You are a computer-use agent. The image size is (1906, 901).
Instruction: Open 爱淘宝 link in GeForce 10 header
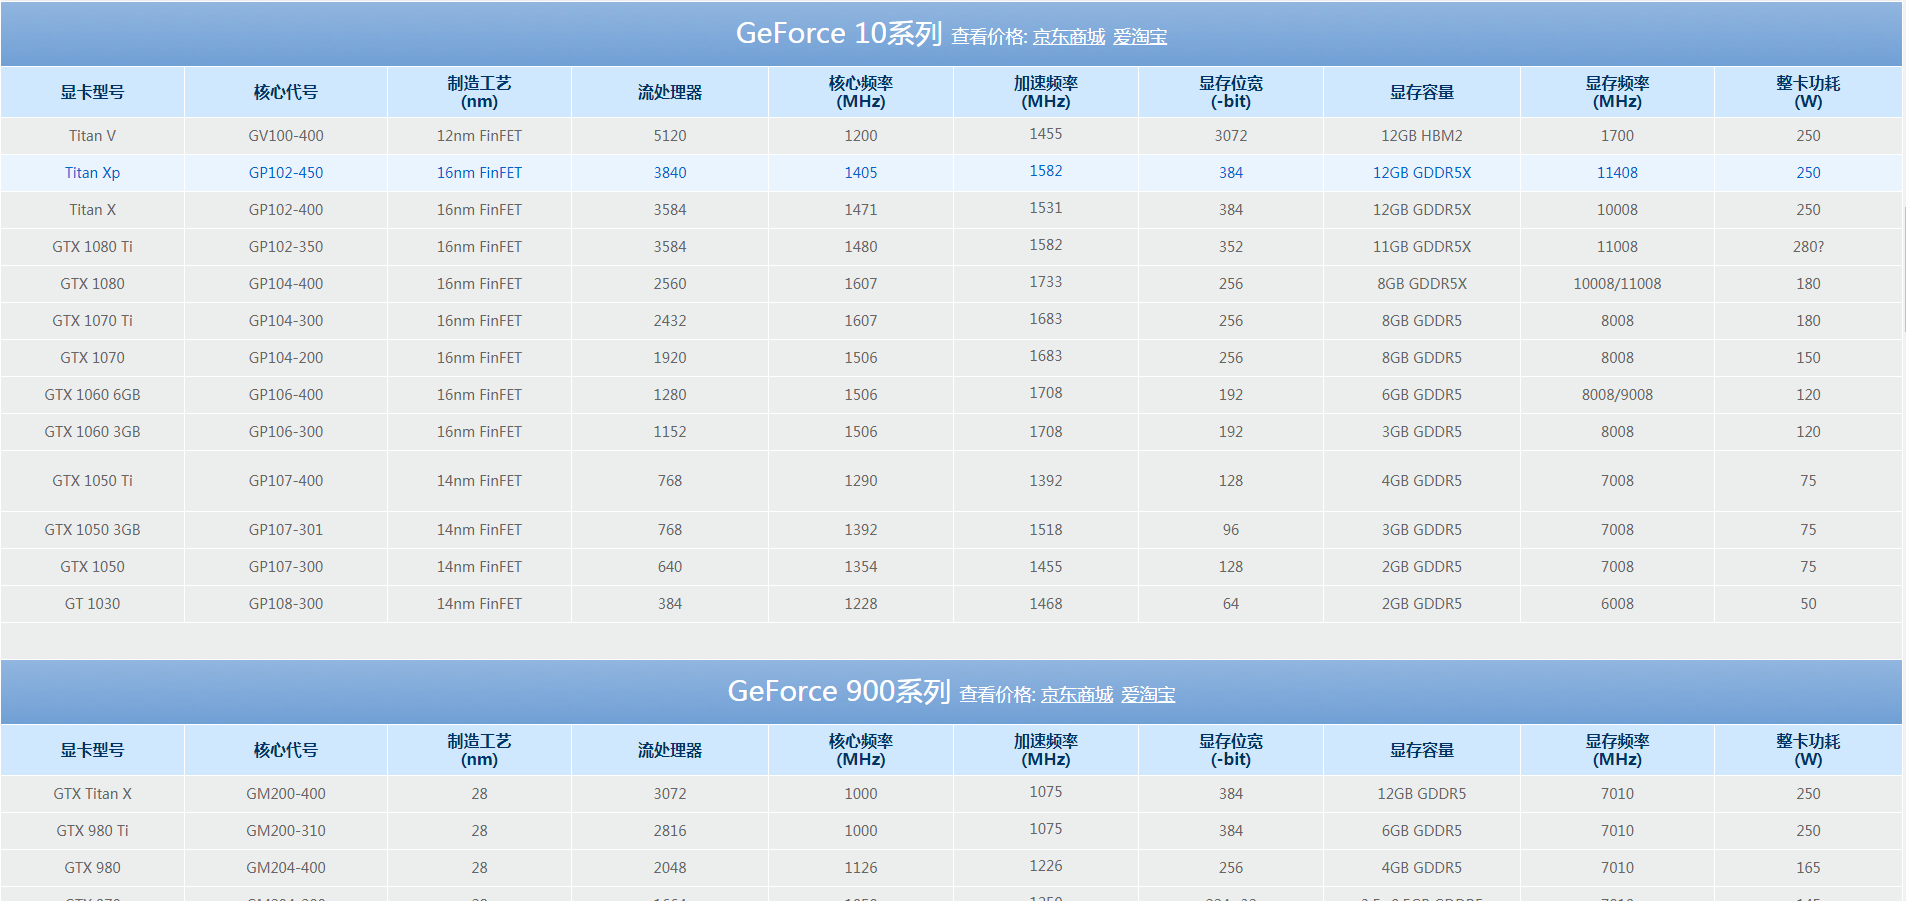coord(1140,37)
